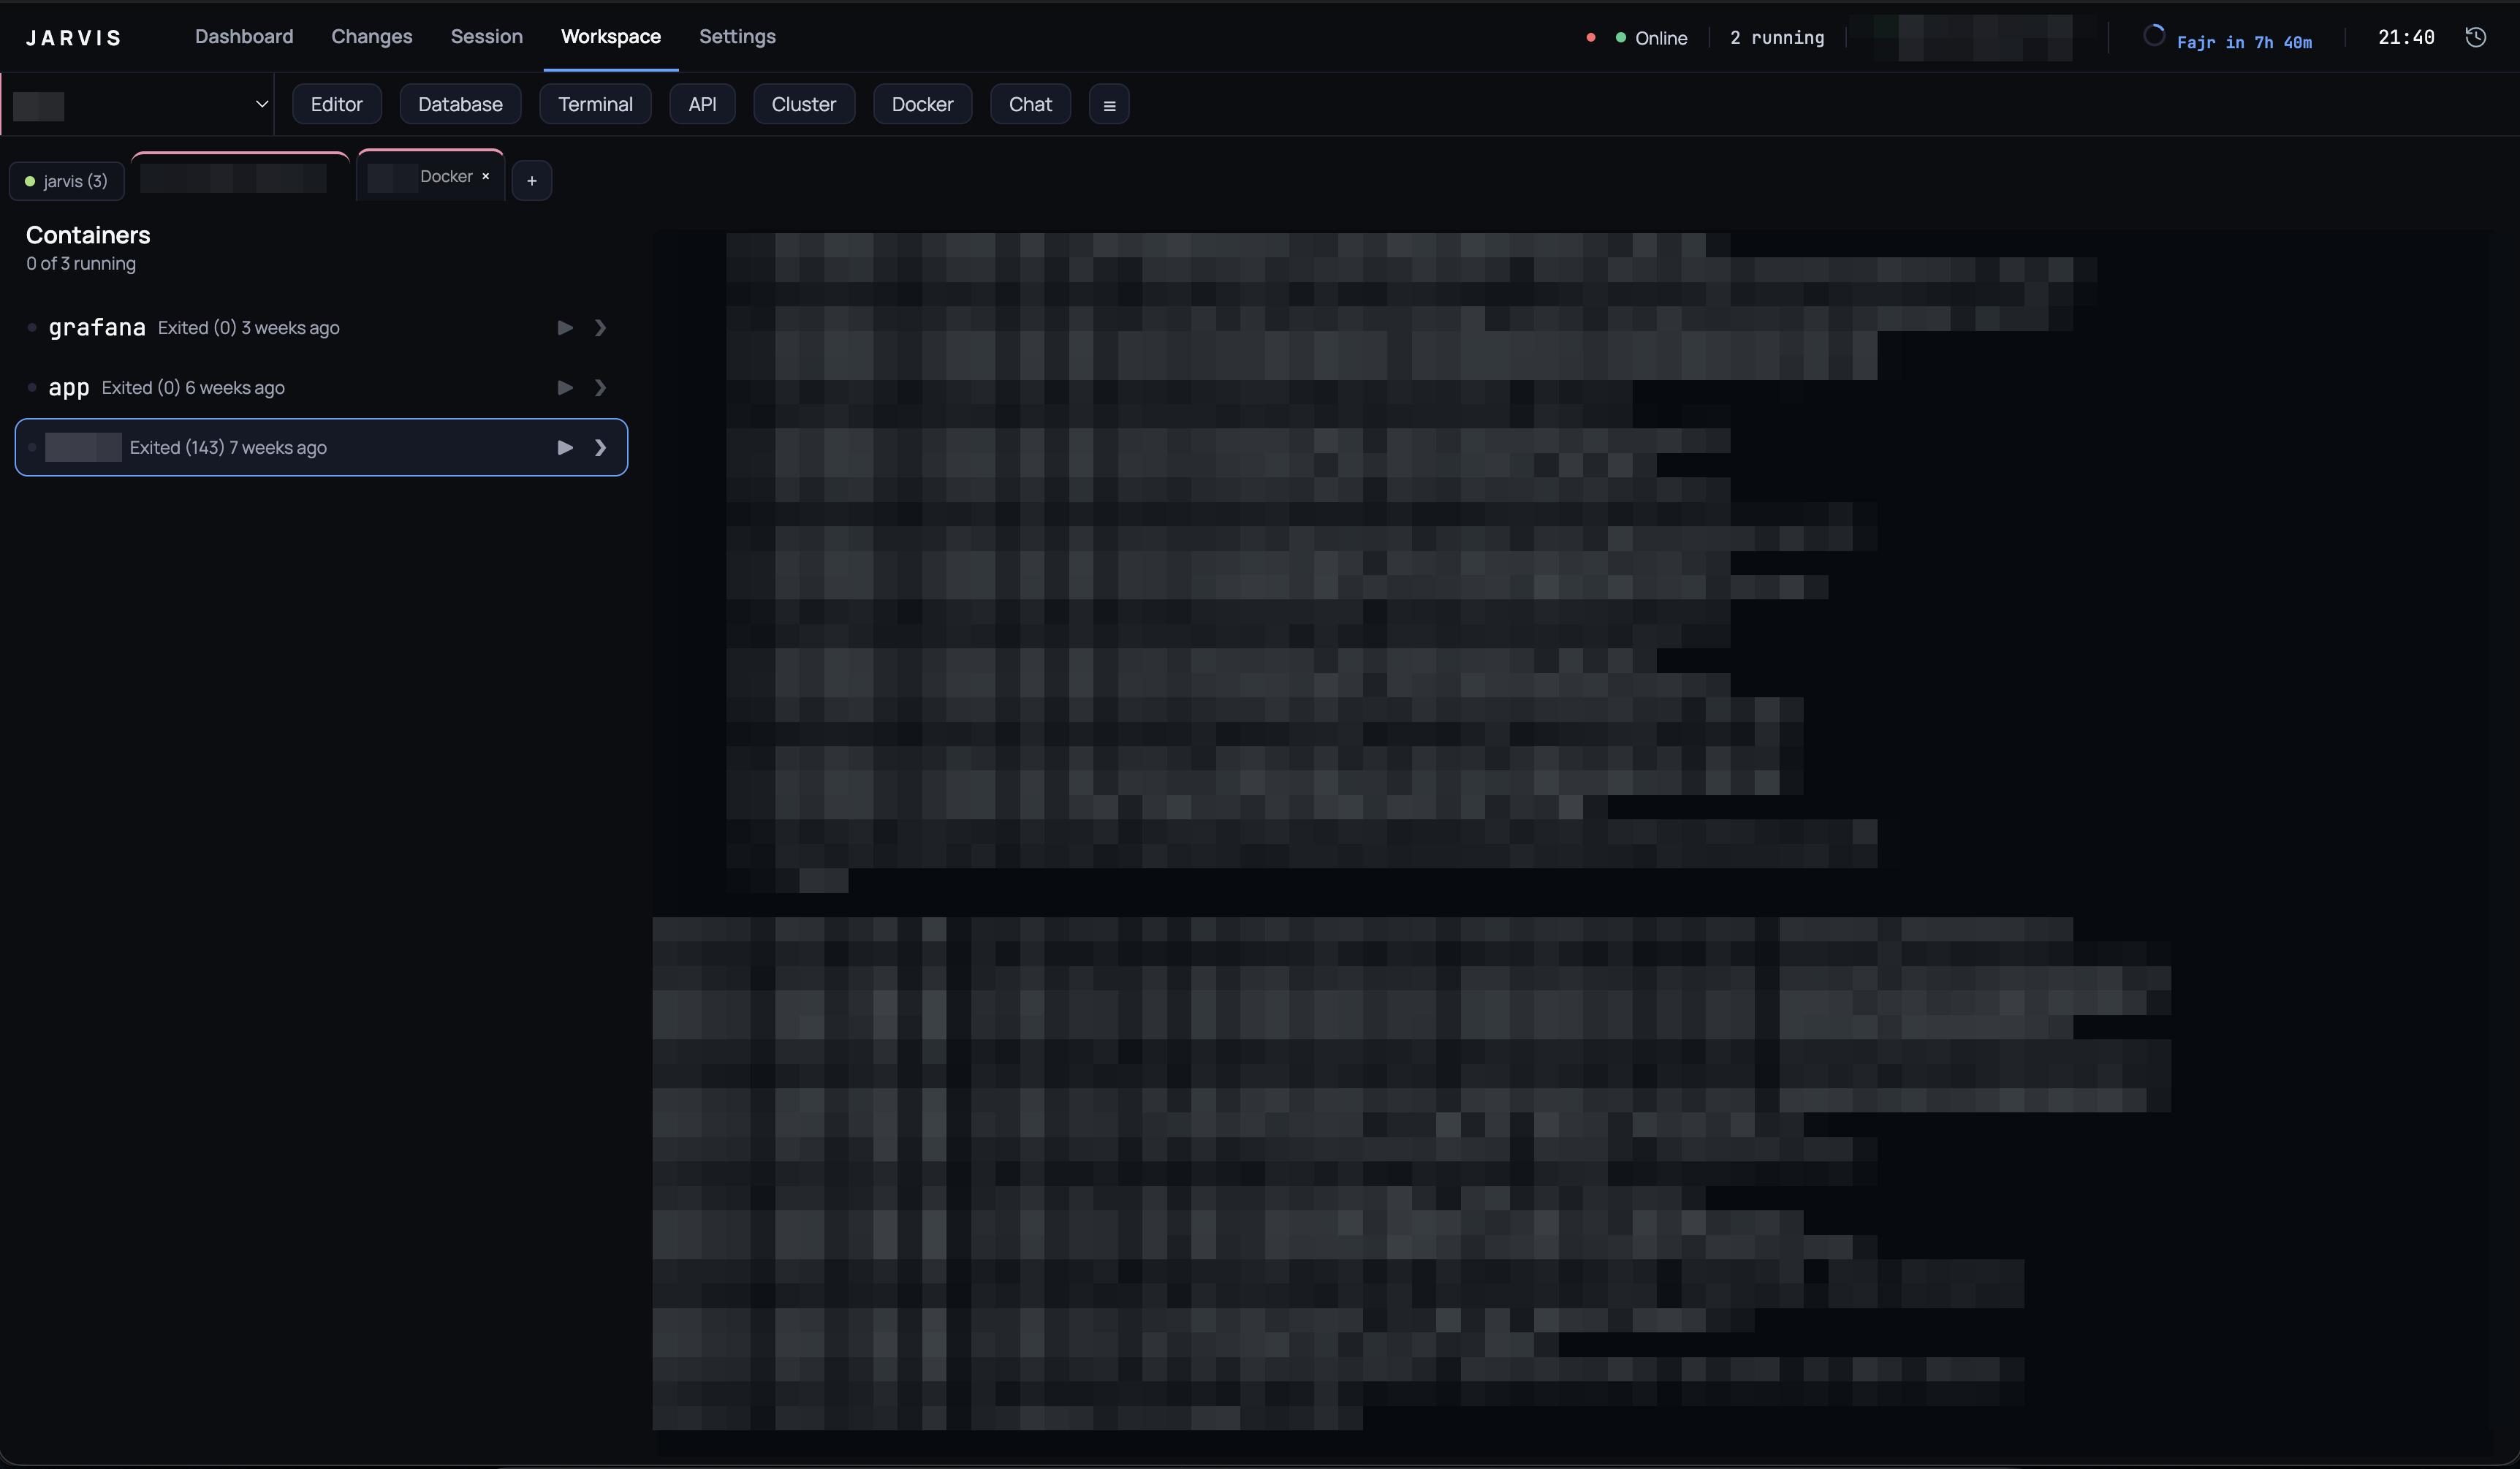This screenshot has width=2520, height=1469.
Task: Click the 21:40 clock display
Action: 2406,37
